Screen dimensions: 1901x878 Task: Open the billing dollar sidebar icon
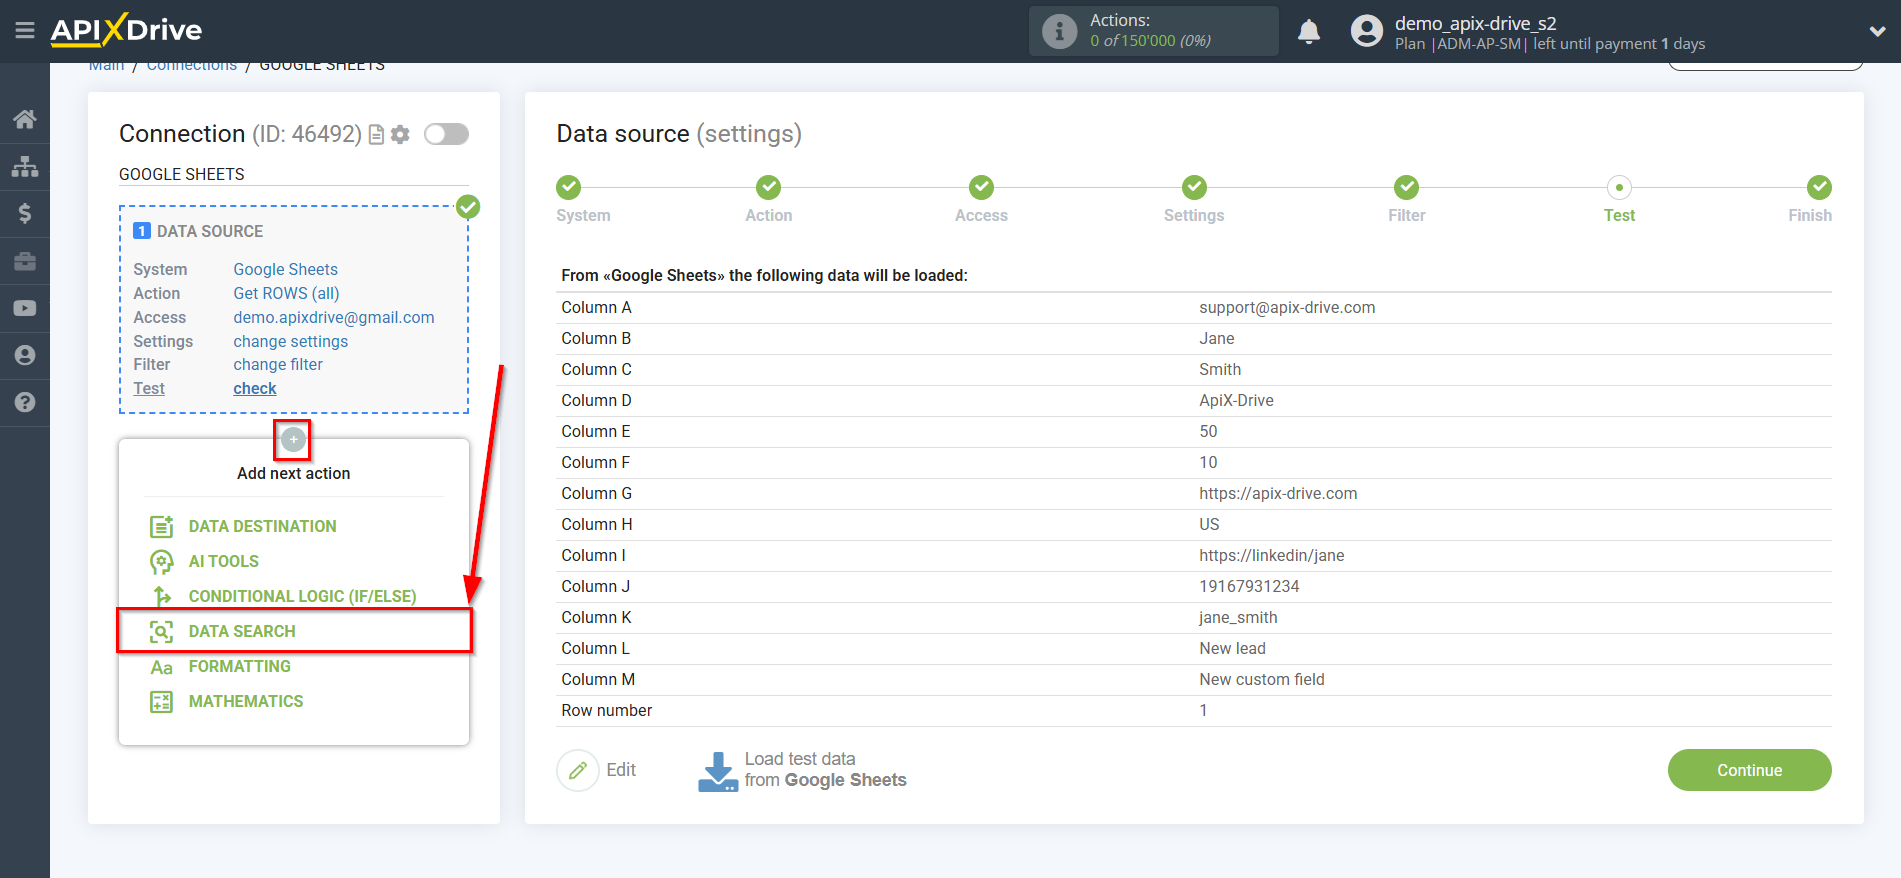tap(25, 213)
